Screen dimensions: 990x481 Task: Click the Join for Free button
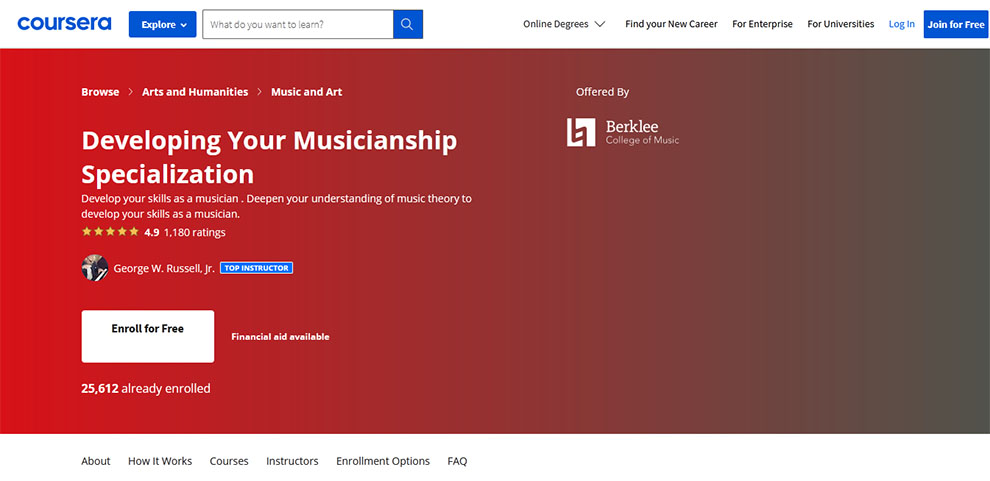(x=955, y=24)
